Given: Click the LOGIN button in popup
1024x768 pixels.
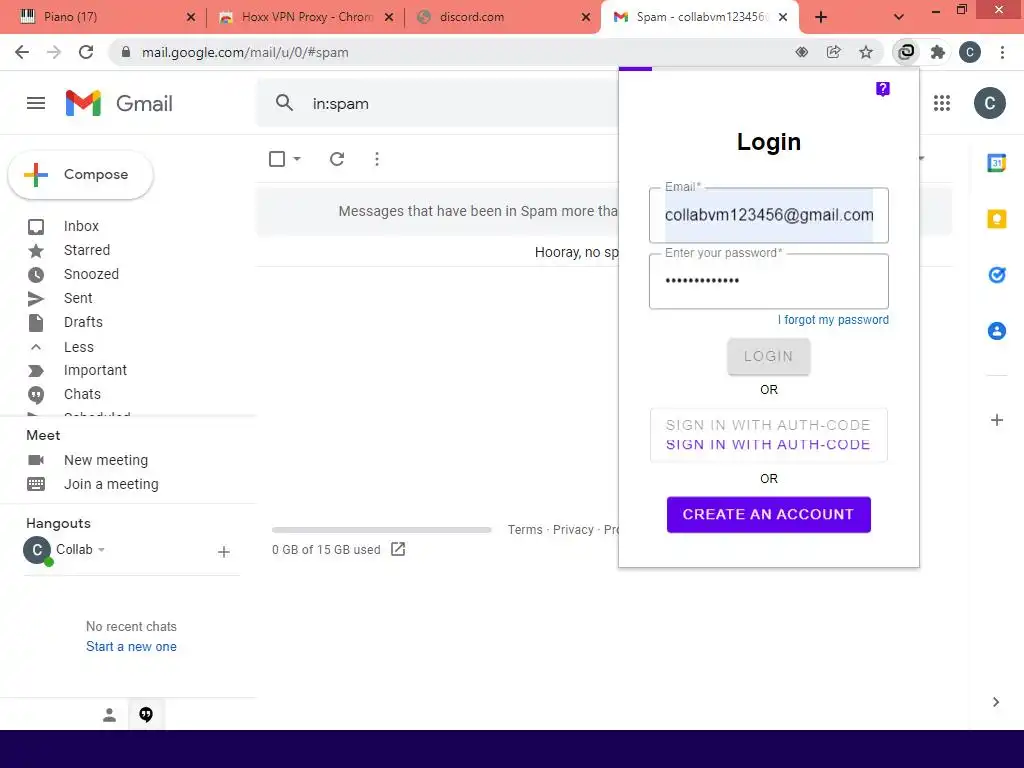Looking at the screenshot, I should point(769,357).
